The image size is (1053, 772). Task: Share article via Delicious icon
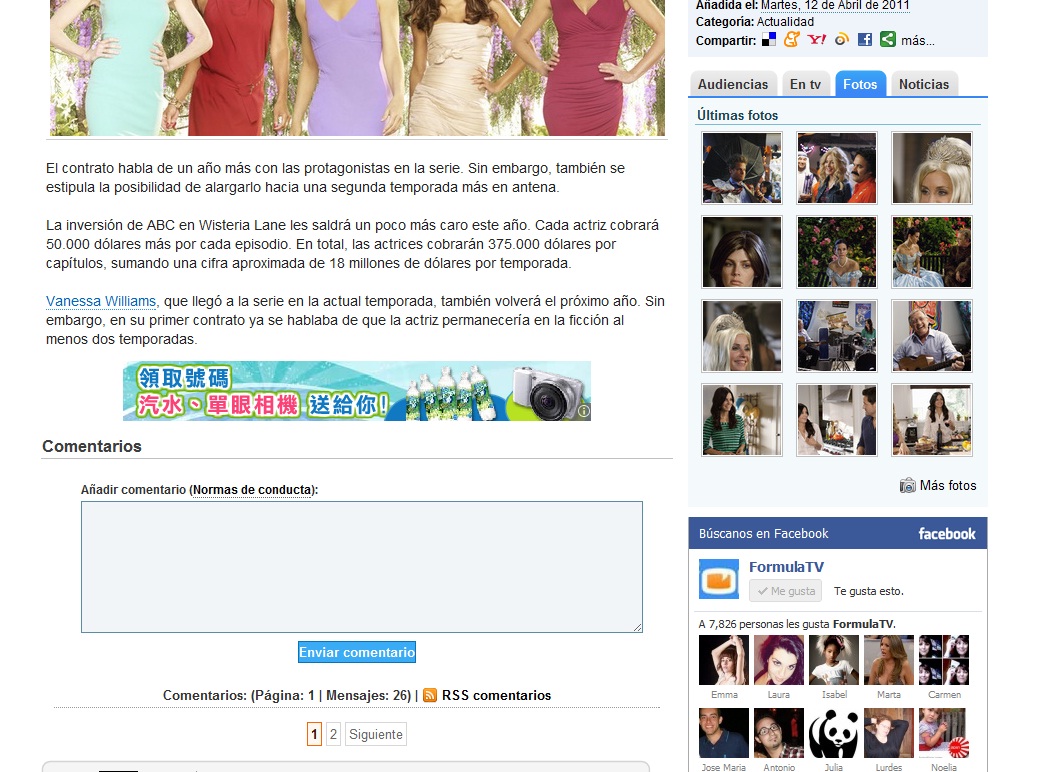coord(769,40)
